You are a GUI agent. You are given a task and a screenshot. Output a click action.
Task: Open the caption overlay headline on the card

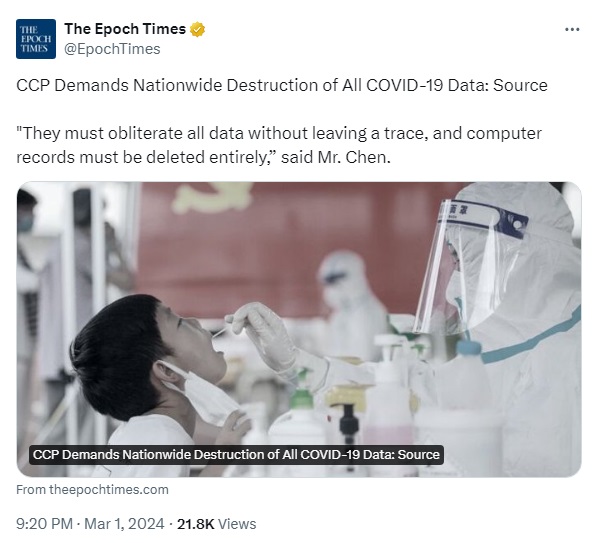[236, 455]
